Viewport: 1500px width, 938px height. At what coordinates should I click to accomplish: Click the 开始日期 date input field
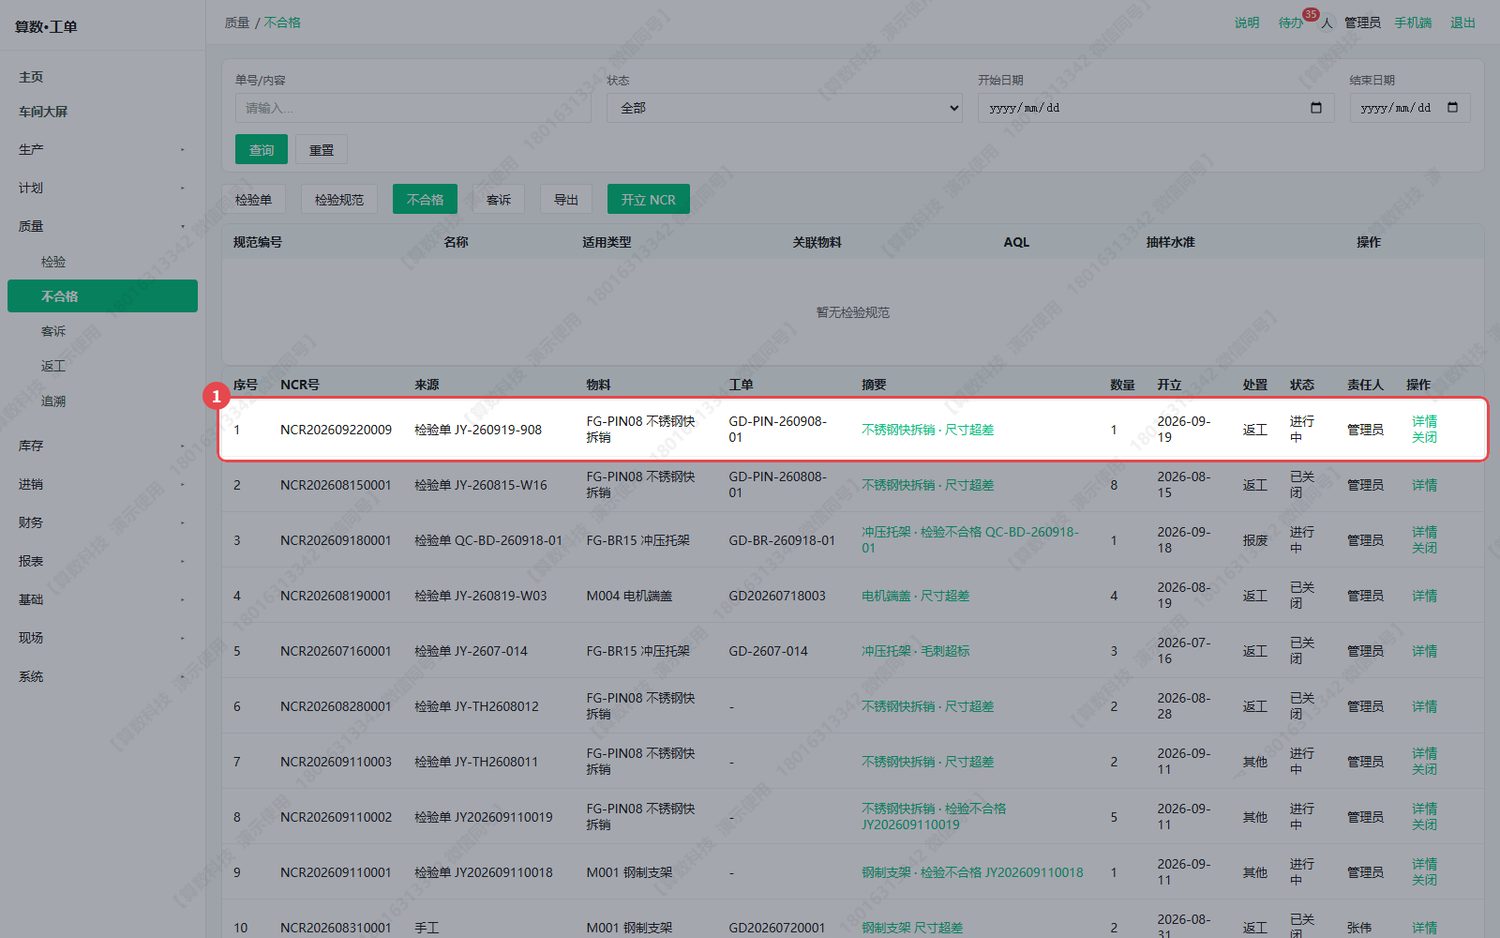(x=1156, y=108)
